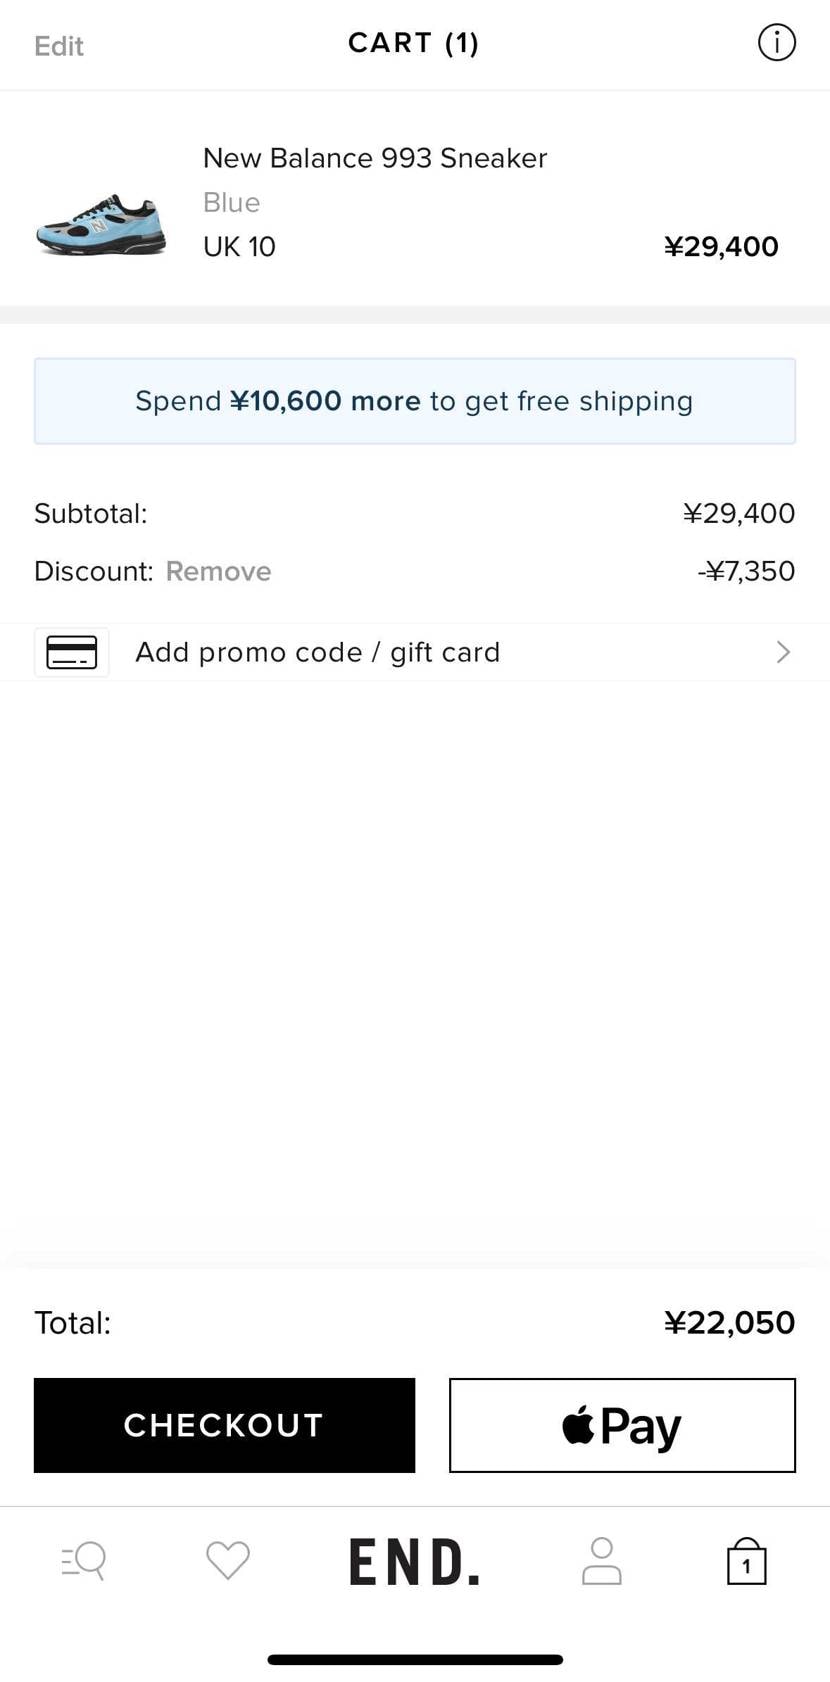The width and height of the screenshot is (830, 1682).
Task: Pay with the Apple Pay button
Action: coord(622,1425)
